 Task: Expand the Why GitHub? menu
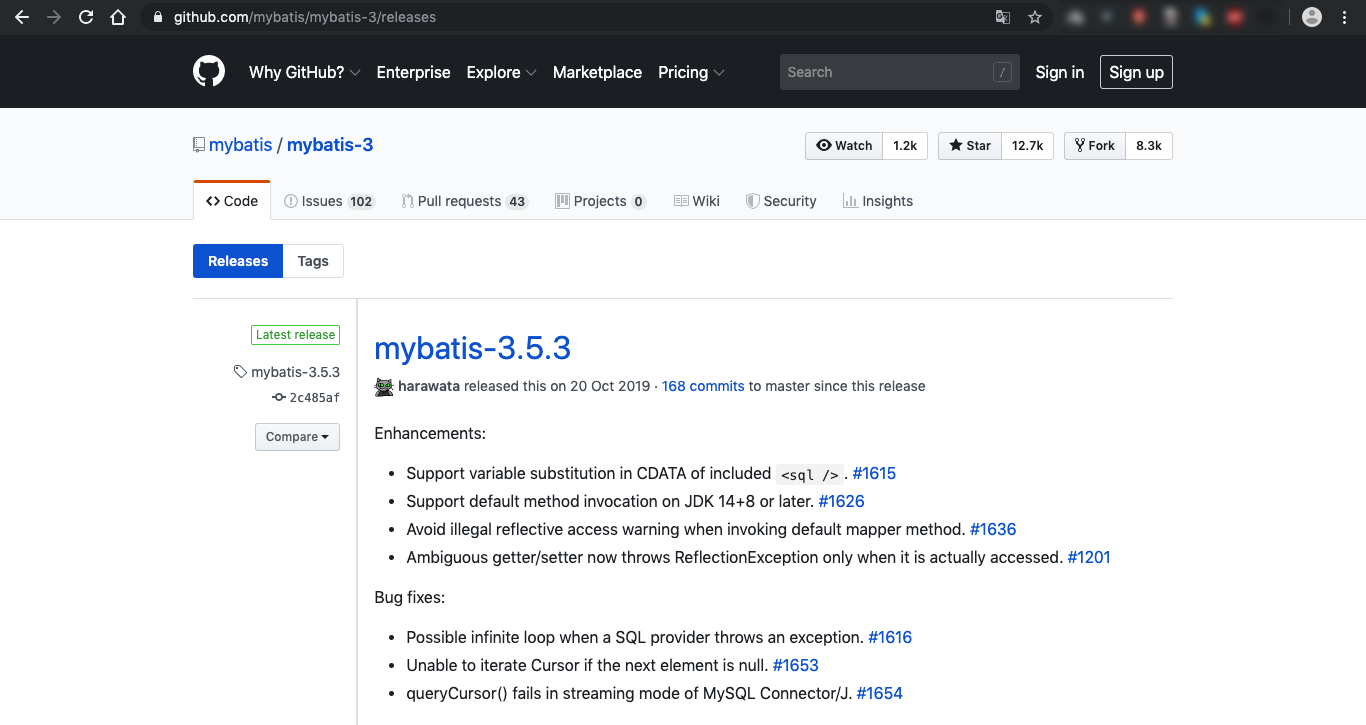point(304,72)
